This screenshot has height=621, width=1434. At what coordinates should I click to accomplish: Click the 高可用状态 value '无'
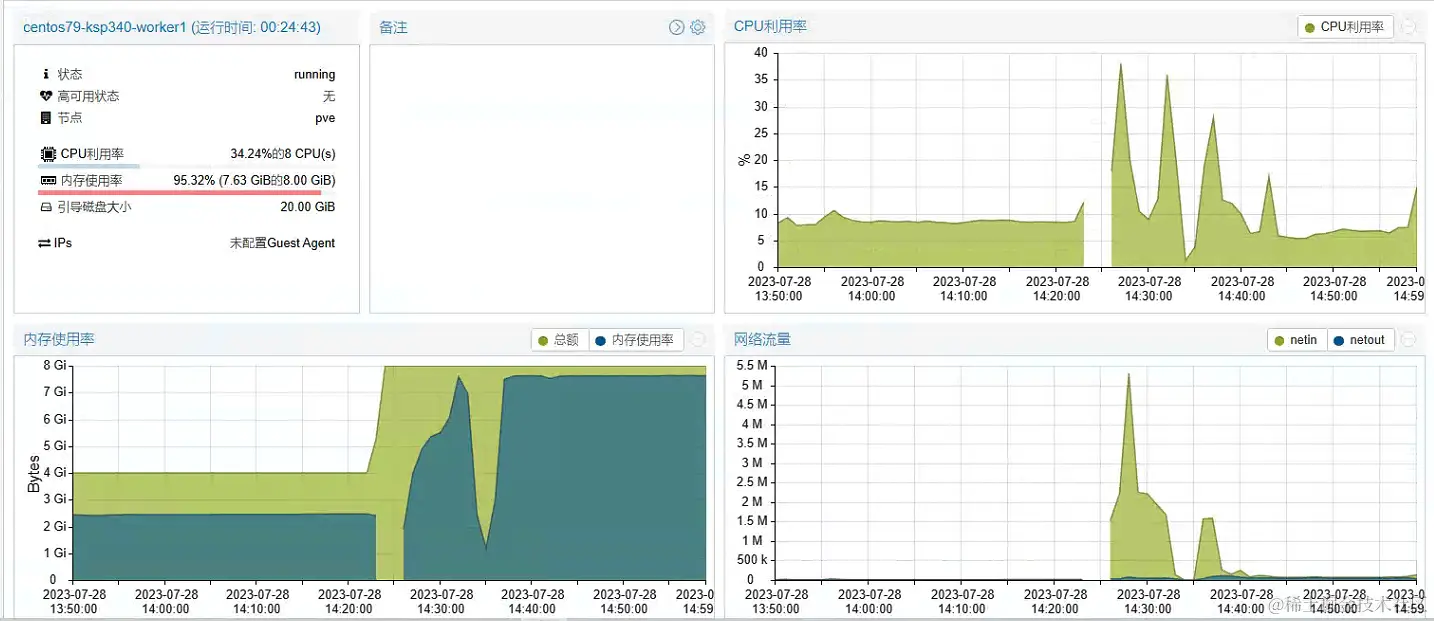(x=329, y=96)
